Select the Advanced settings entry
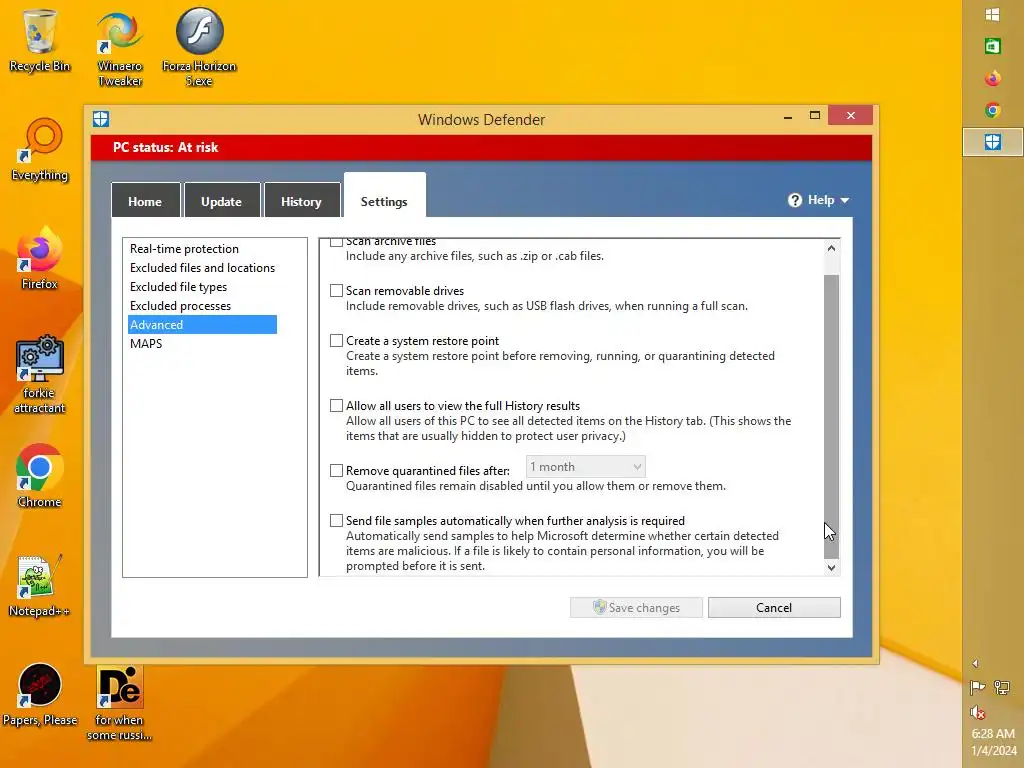 (x=202, y=325)
